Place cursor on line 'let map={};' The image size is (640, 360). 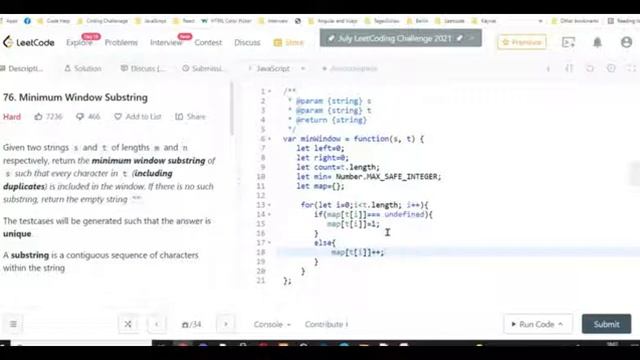pyautogui.click(x=320, y=186)
